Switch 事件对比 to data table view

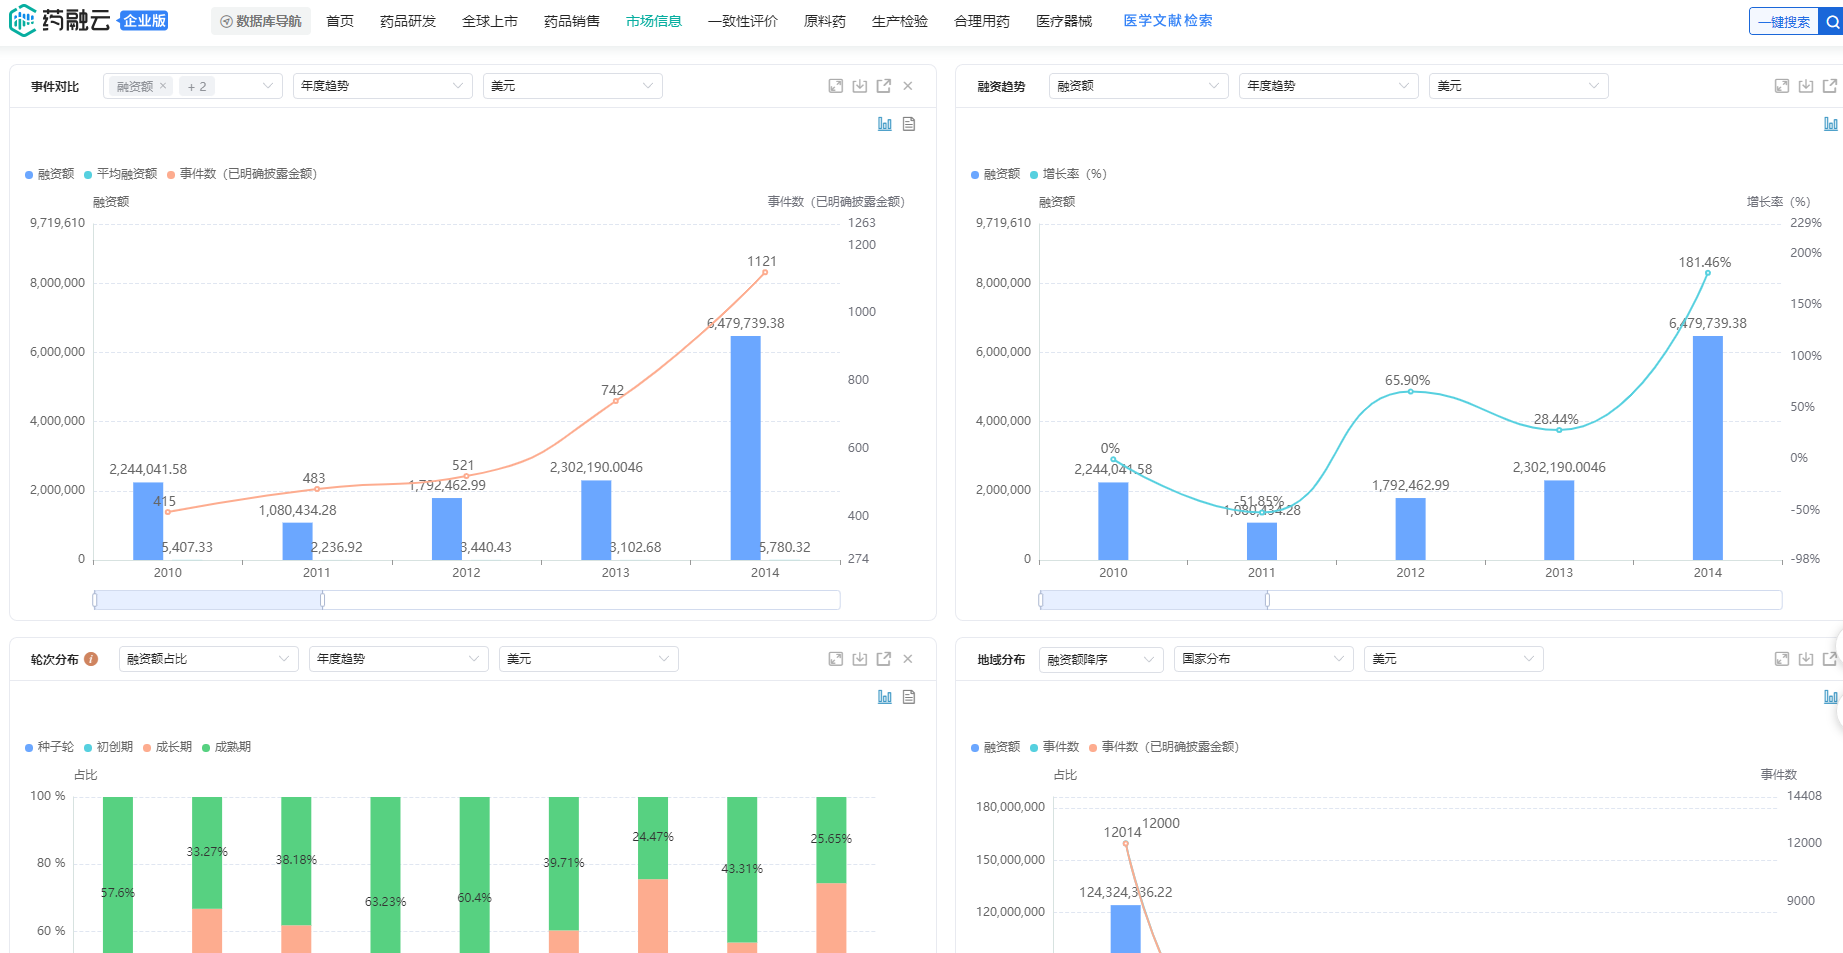point(909,124)
